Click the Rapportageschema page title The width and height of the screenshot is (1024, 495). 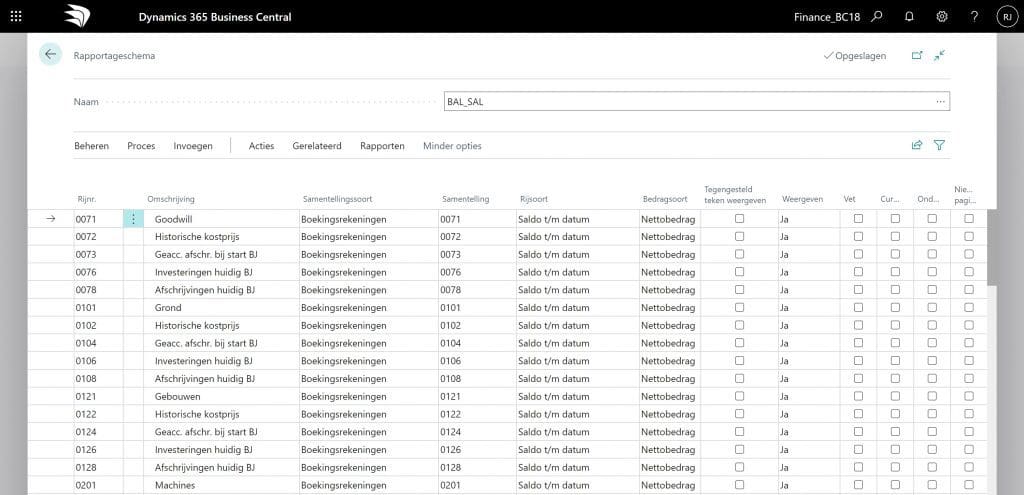click(114, 56)
